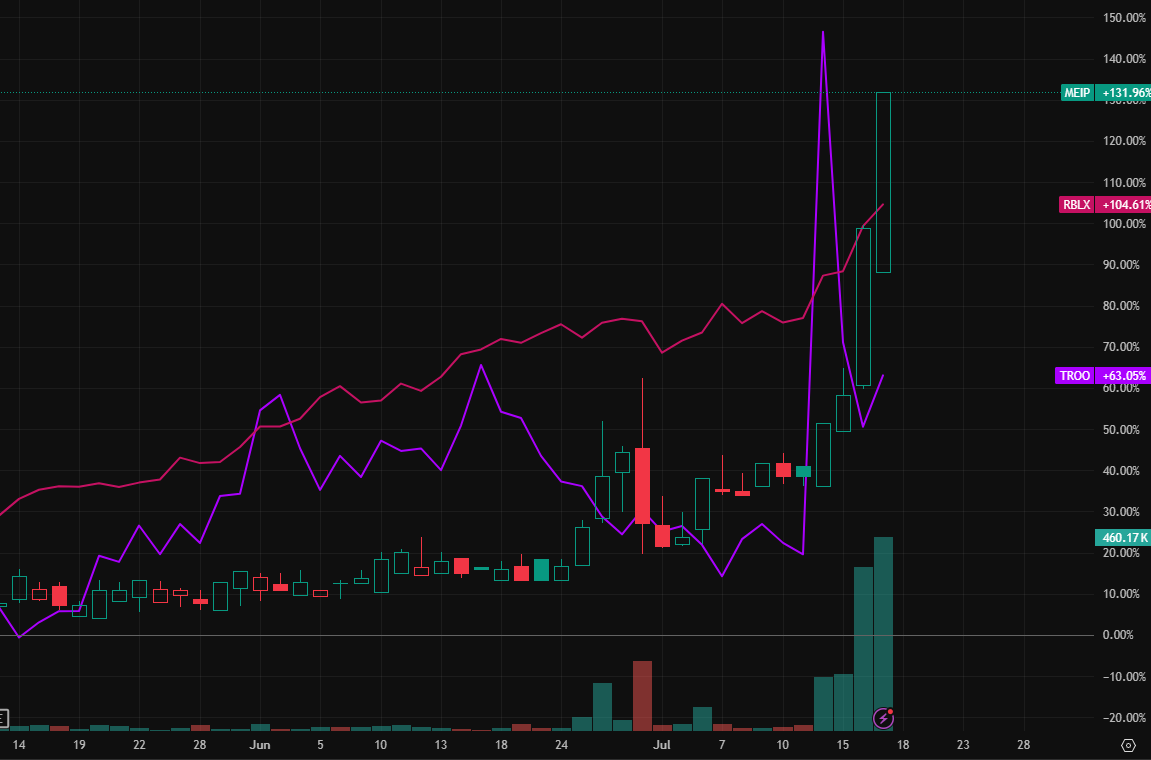1151x760 pixels.
Task: Select the MEIP +131.96% price label
Action: [1105, 92]
